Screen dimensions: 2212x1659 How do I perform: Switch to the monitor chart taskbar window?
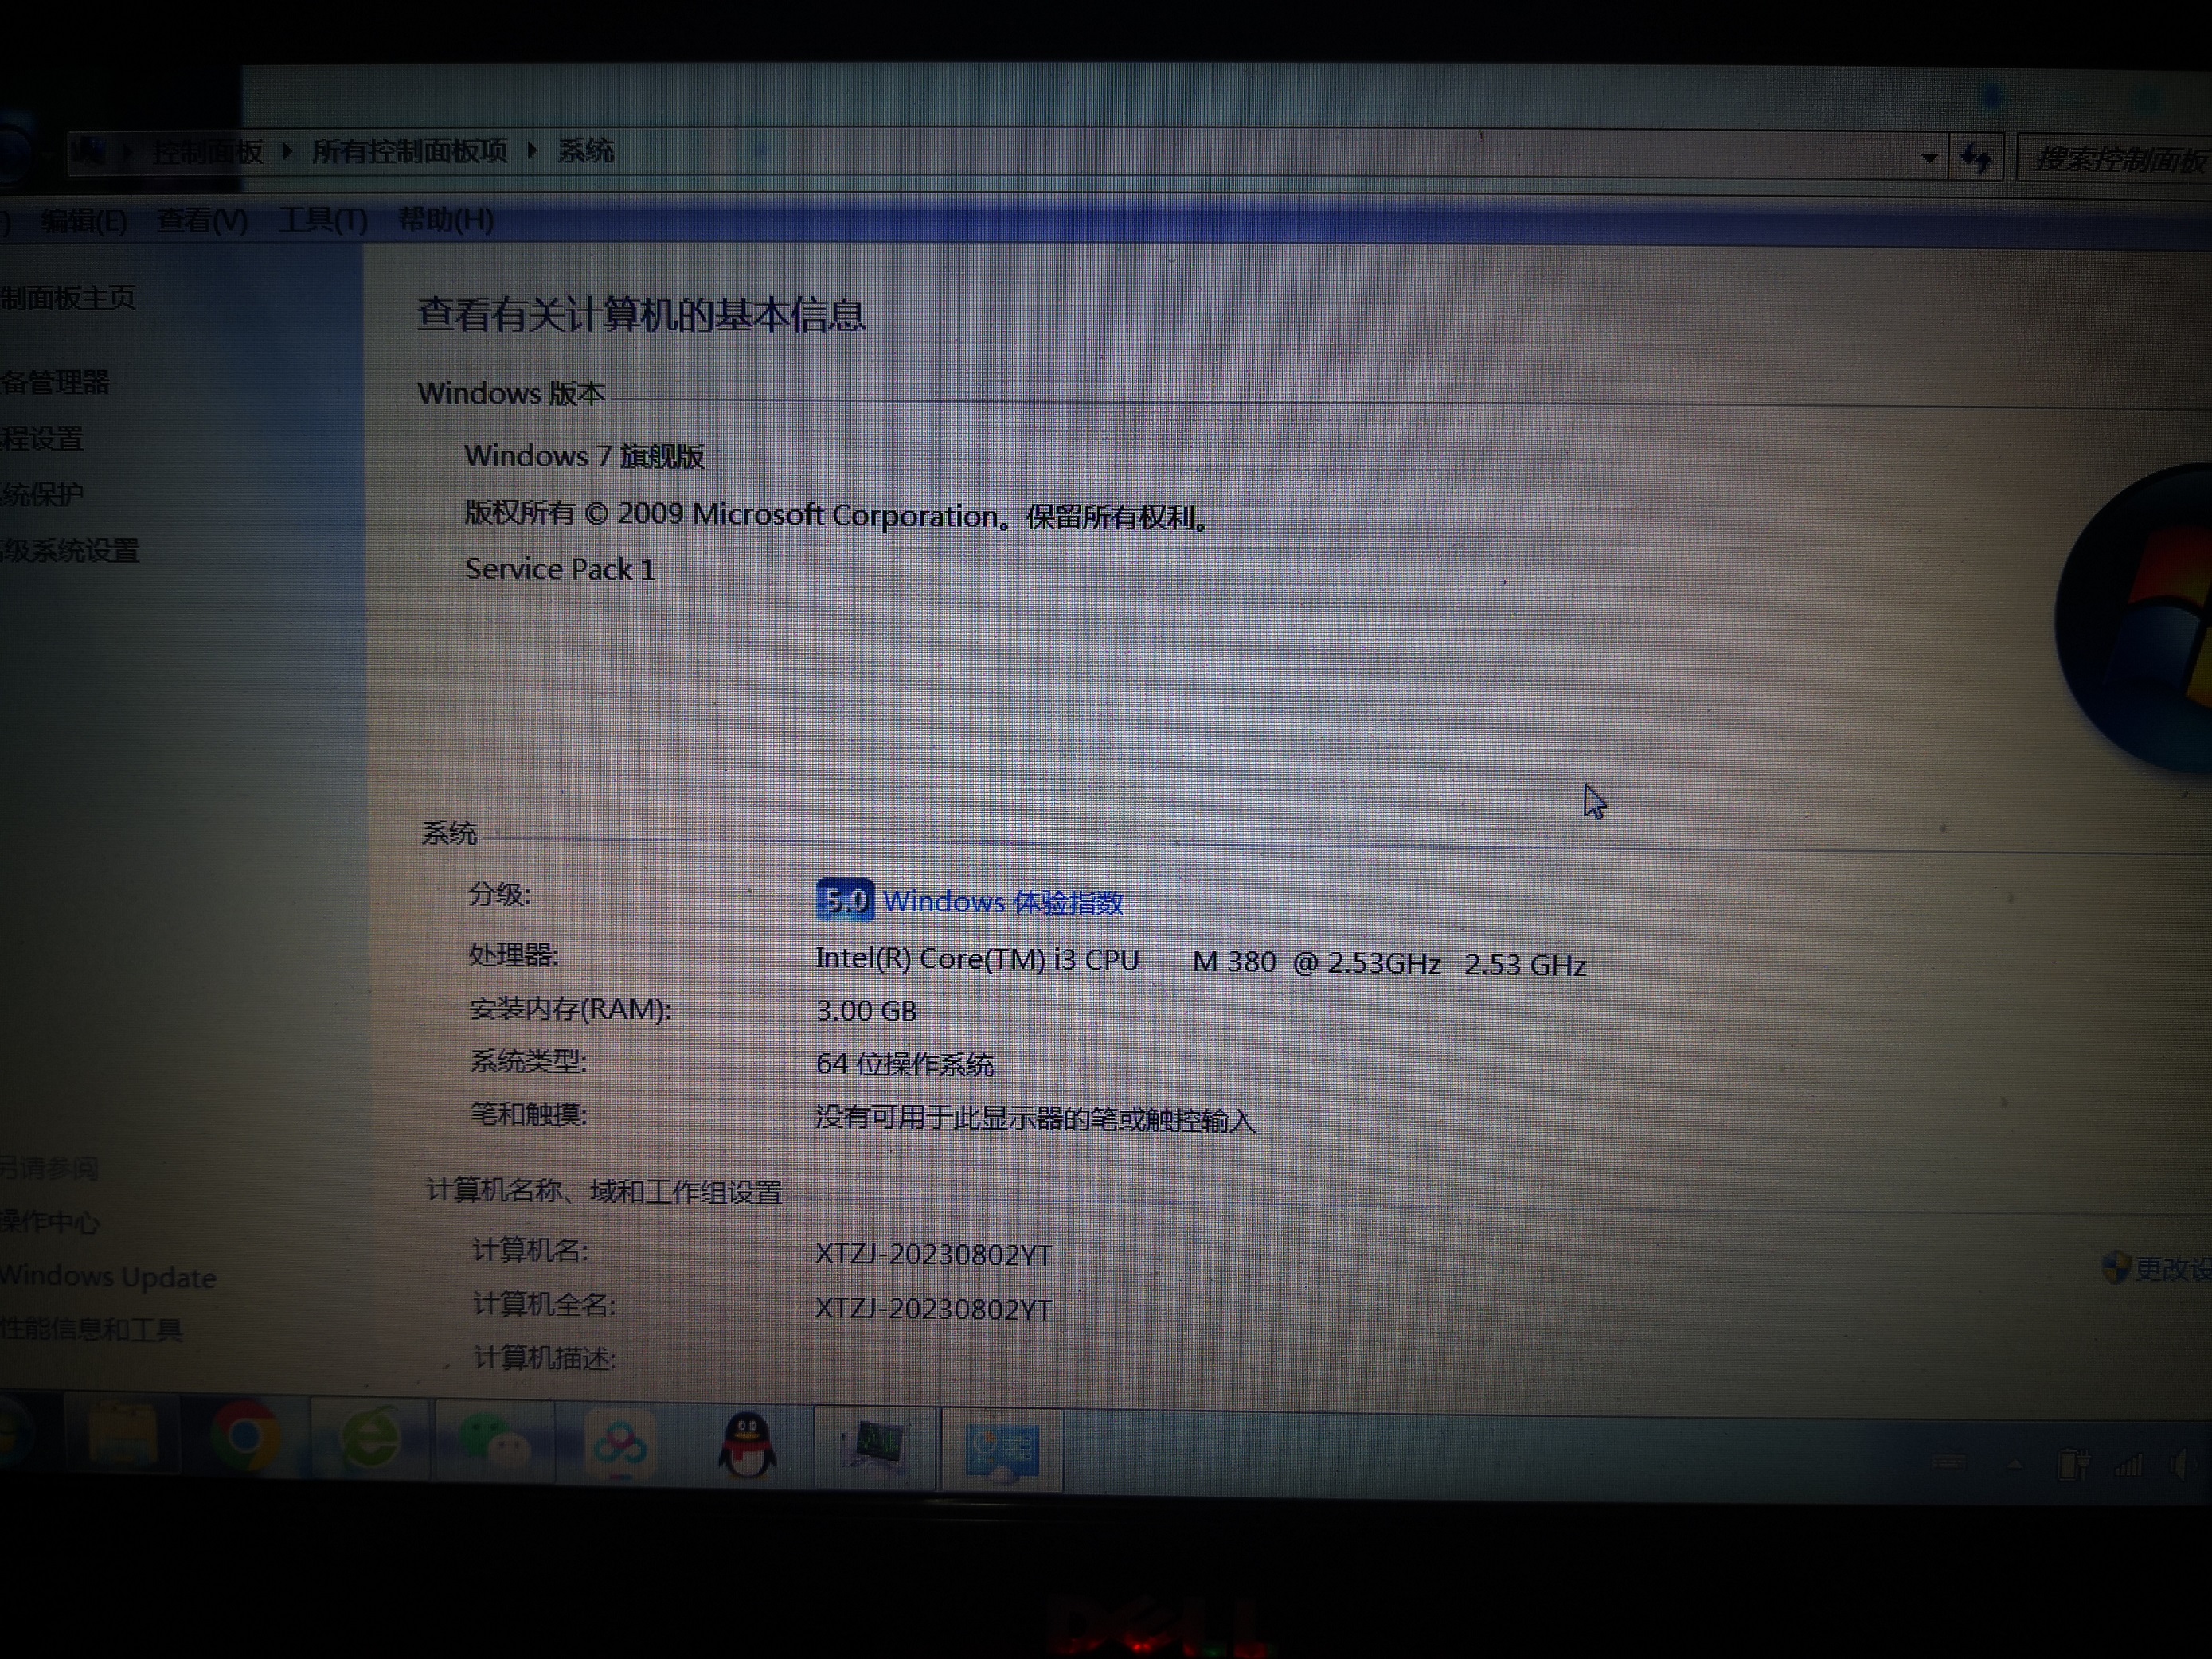(875, 1447)
